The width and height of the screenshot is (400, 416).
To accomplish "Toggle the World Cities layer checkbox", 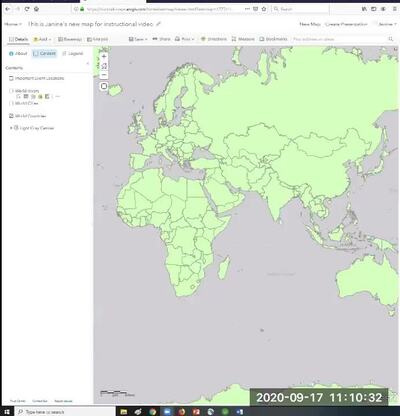I will [x=11, y=103].
